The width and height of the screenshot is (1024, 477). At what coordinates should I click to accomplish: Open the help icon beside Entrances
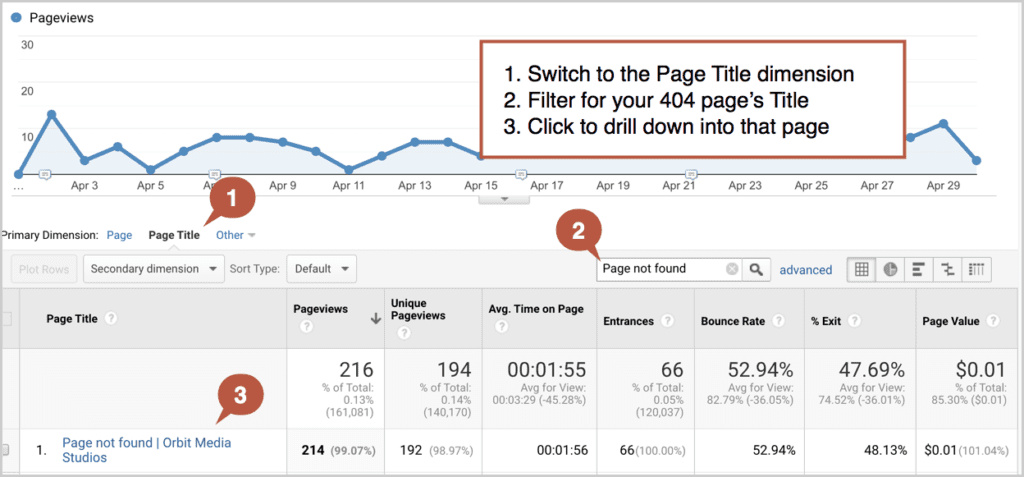point(667,321)
